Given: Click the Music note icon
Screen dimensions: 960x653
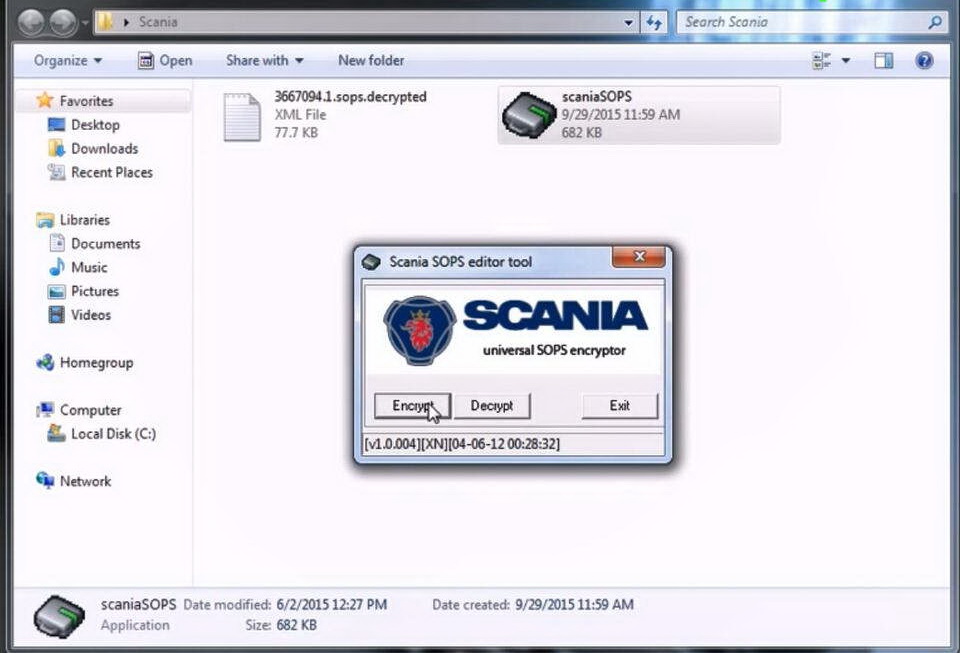Looking at the screenshot, I should (56, 267).
